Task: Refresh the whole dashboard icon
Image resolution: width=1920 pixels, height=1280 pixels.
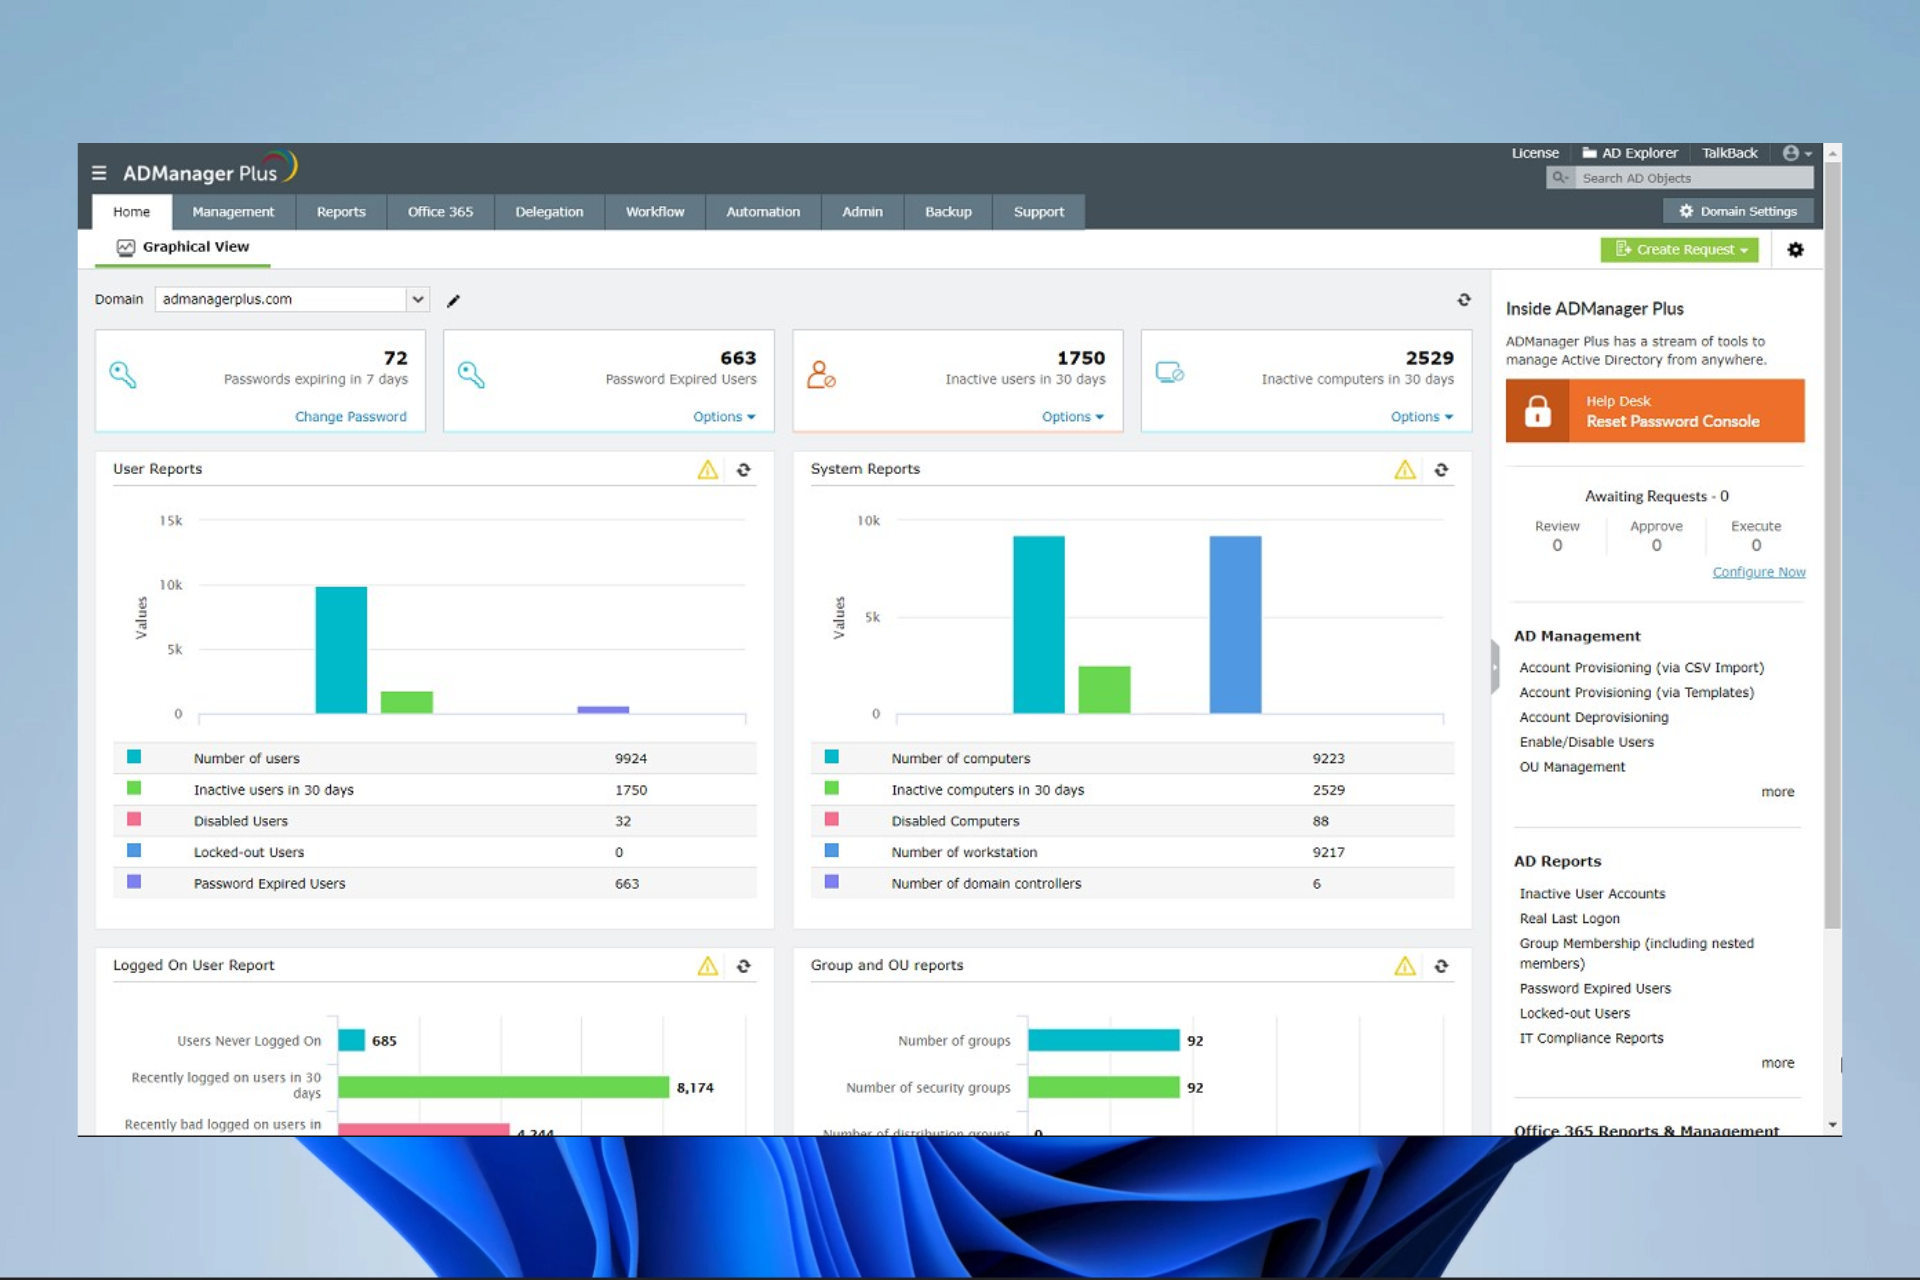Action: tap(1464, 300)
